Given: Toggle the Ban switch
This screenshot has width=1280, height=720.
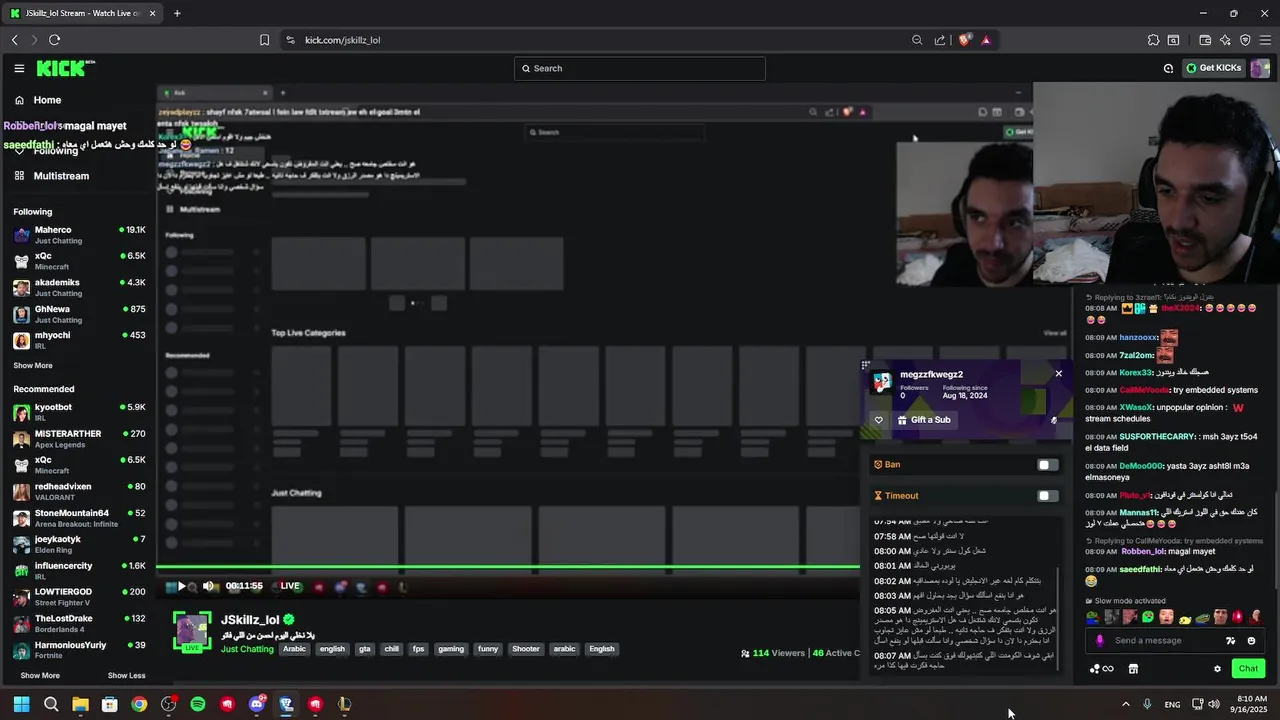Looking at the screenshot, I should [x=1047, y=465].
